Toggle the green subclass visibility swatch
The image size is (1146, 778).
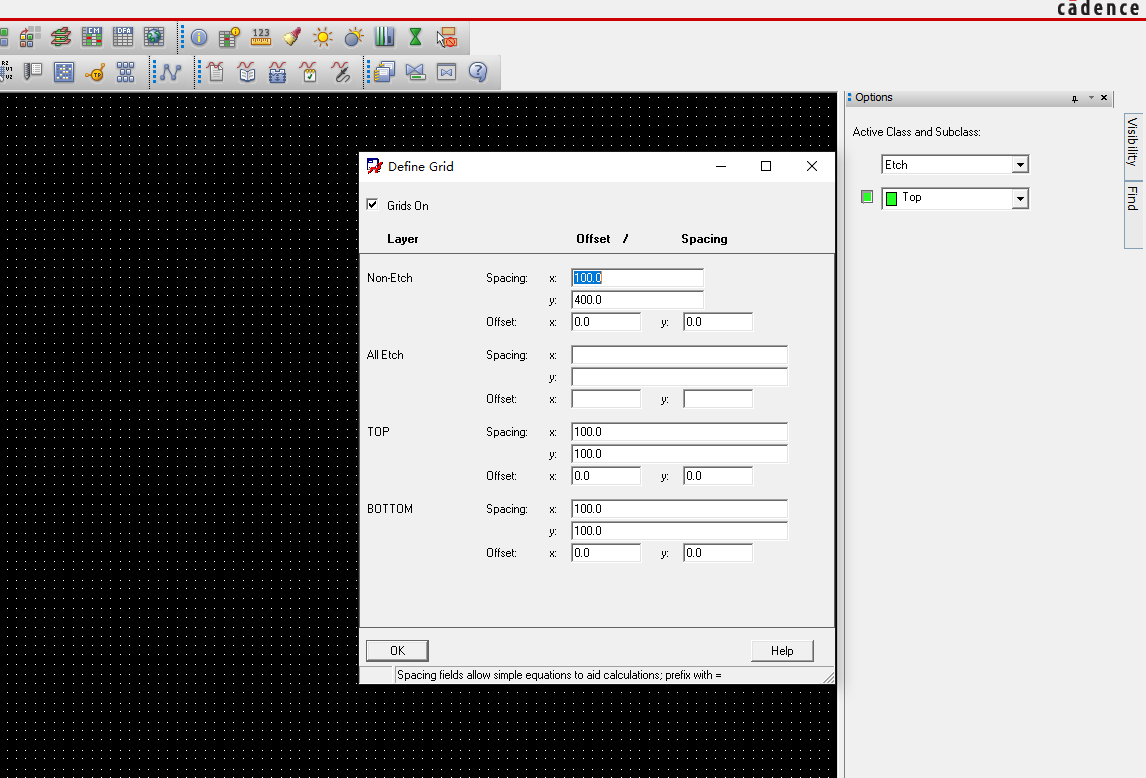[x=866, y=197]
